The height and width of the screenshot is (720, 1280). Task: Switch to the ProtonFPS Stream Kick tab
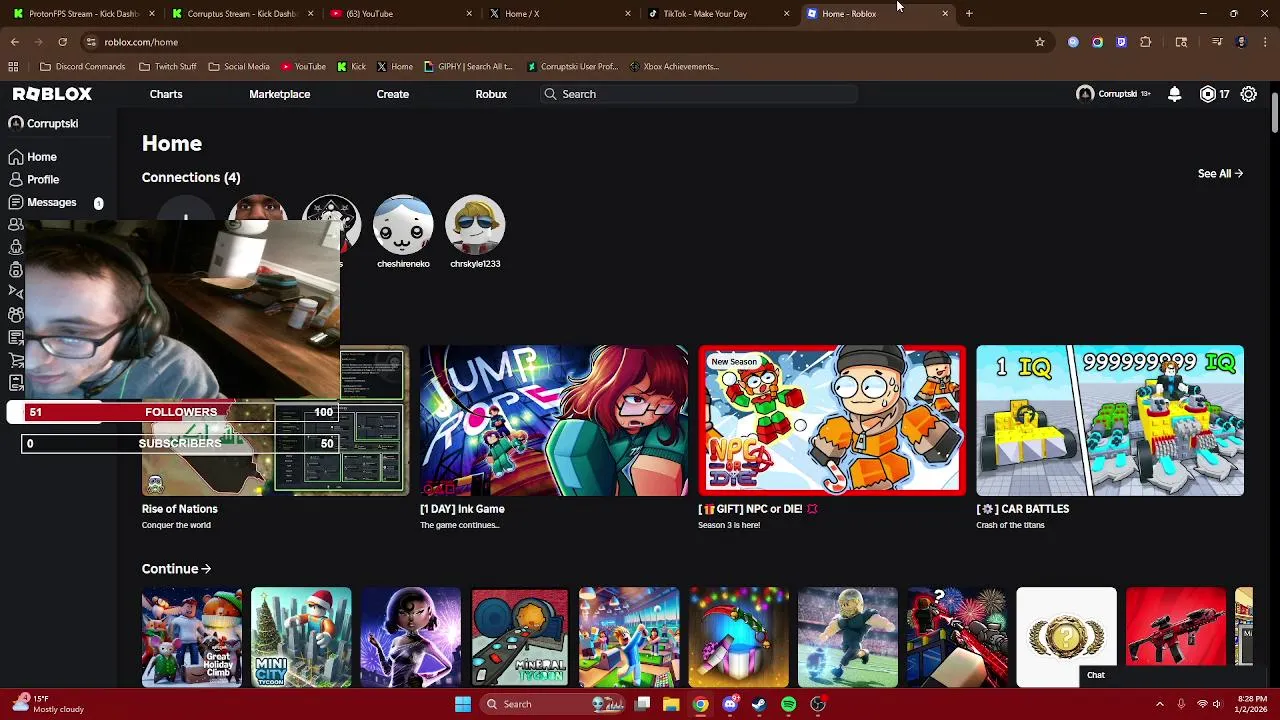(x=84, y=14)
